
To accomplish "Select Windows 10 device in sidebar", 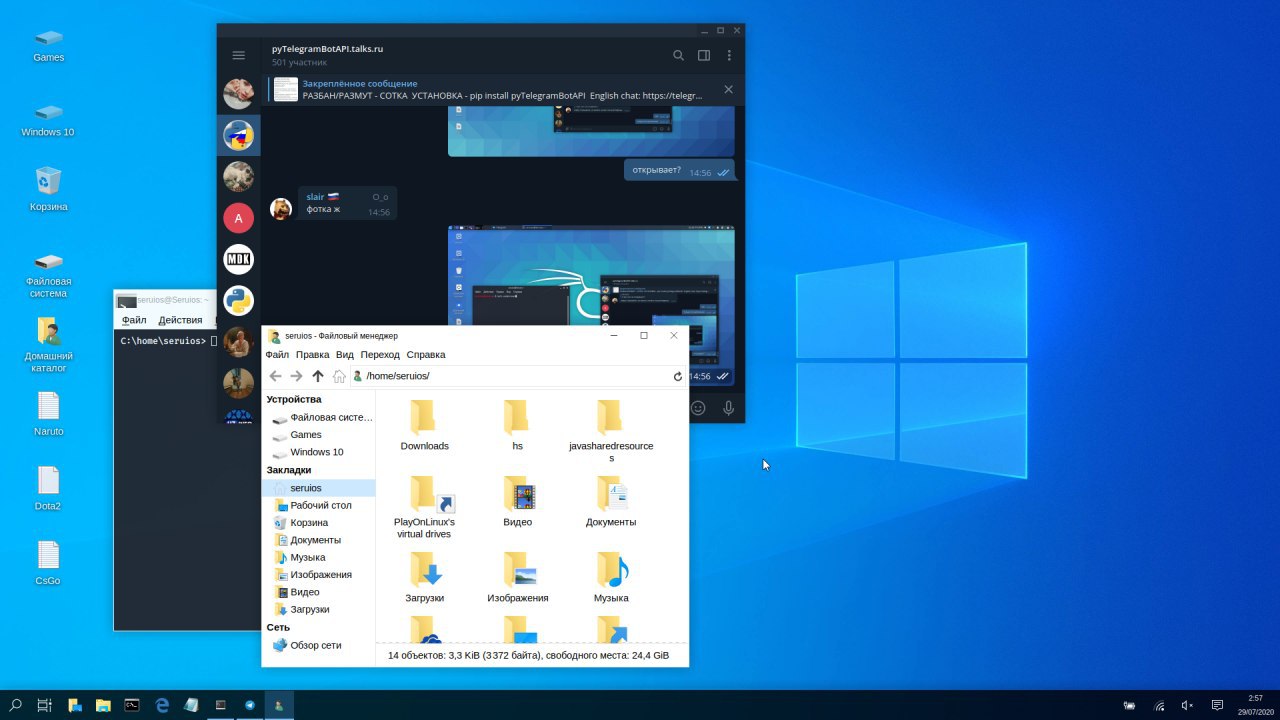I will 318,452.
